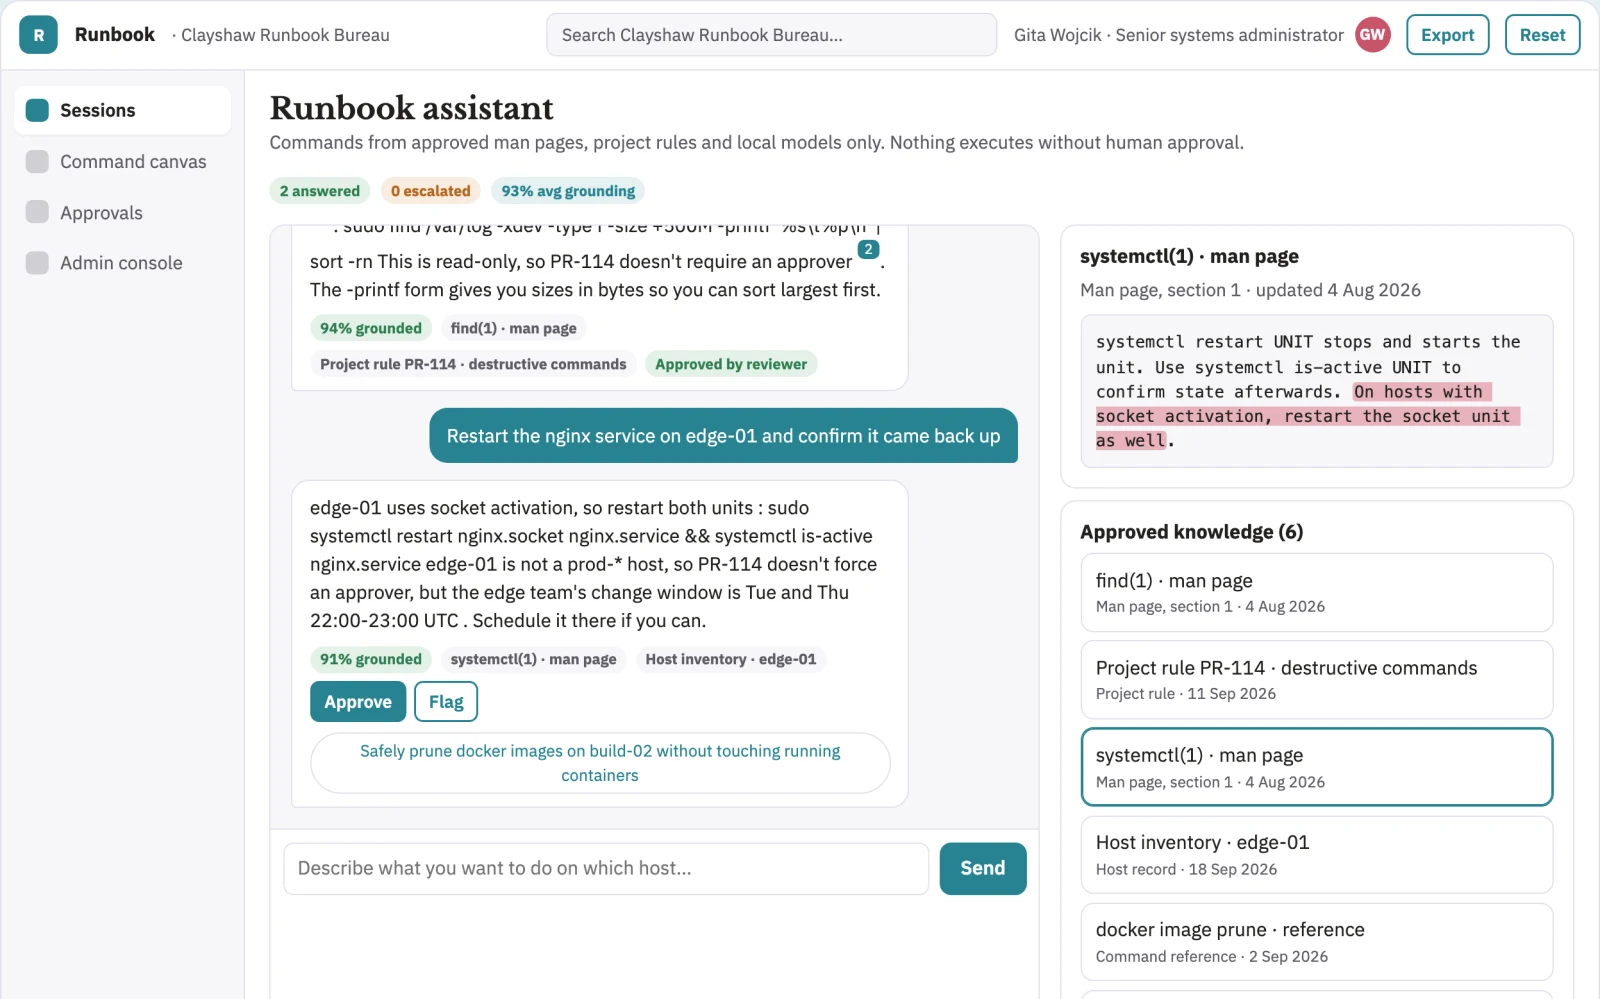The height and width of the screenshot is (999, 1600).
Task: Click the host task description input
Action: (x=606, y=868)
